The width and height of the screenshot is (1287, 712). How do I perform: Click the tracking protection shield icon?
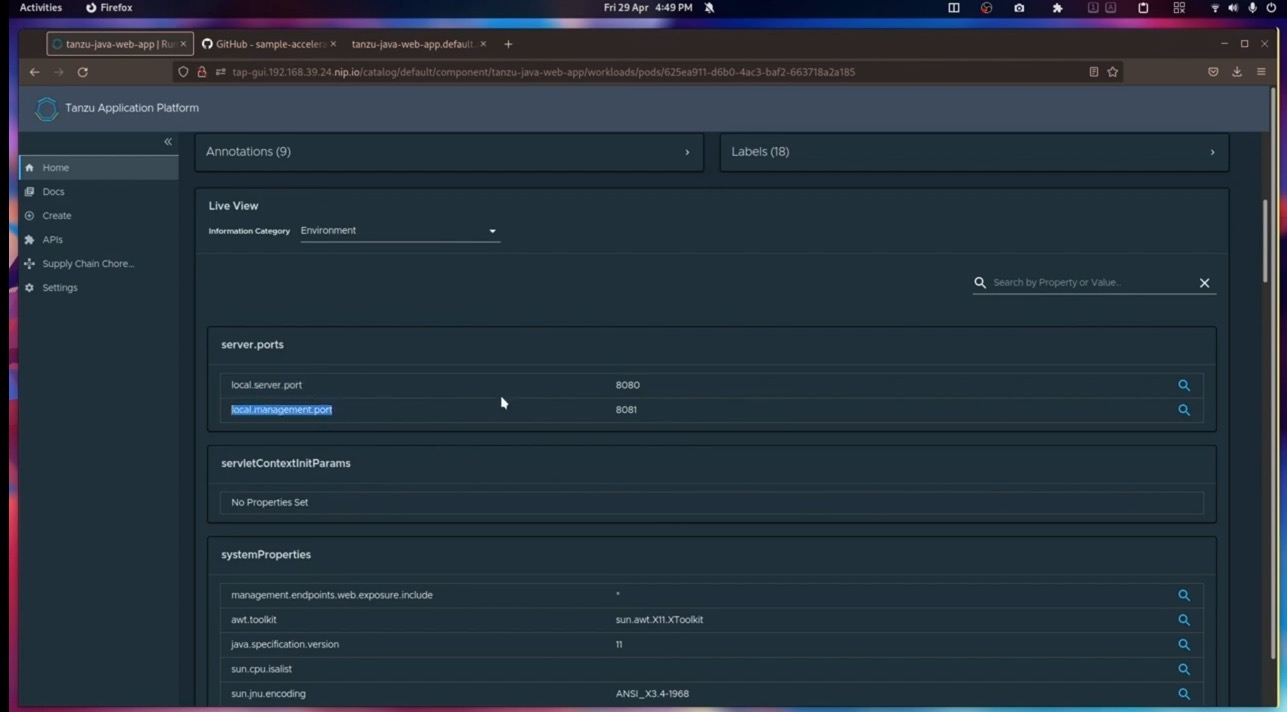pyautogui.click(x=183, y=72)
